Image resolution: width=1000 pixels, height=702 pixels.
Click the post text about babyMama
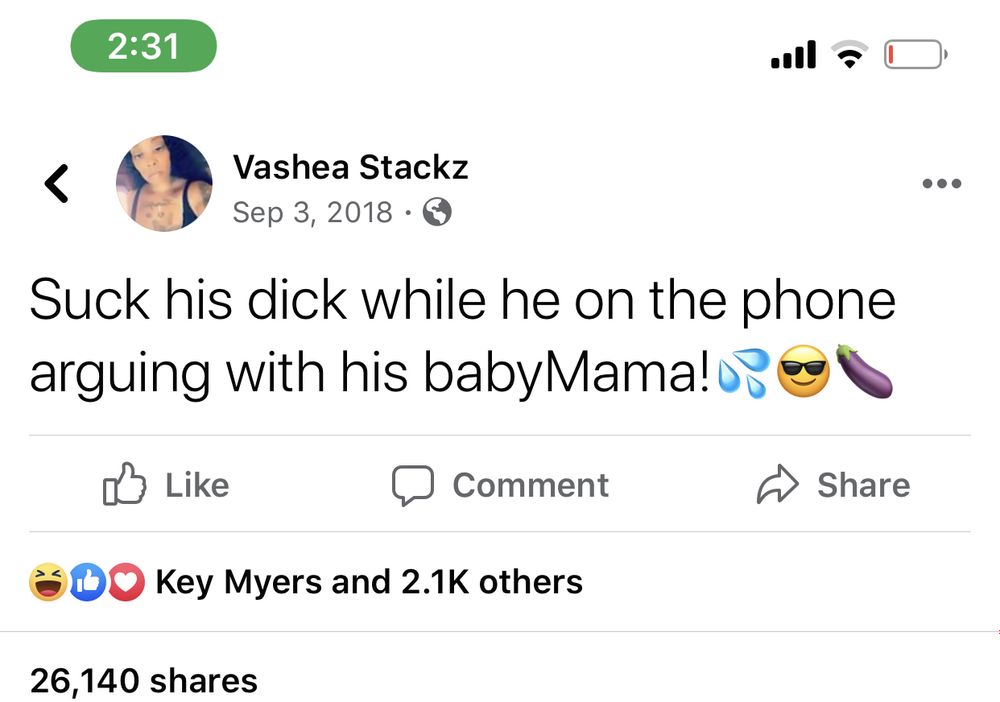pyautogui.click(x=462, y=336)
